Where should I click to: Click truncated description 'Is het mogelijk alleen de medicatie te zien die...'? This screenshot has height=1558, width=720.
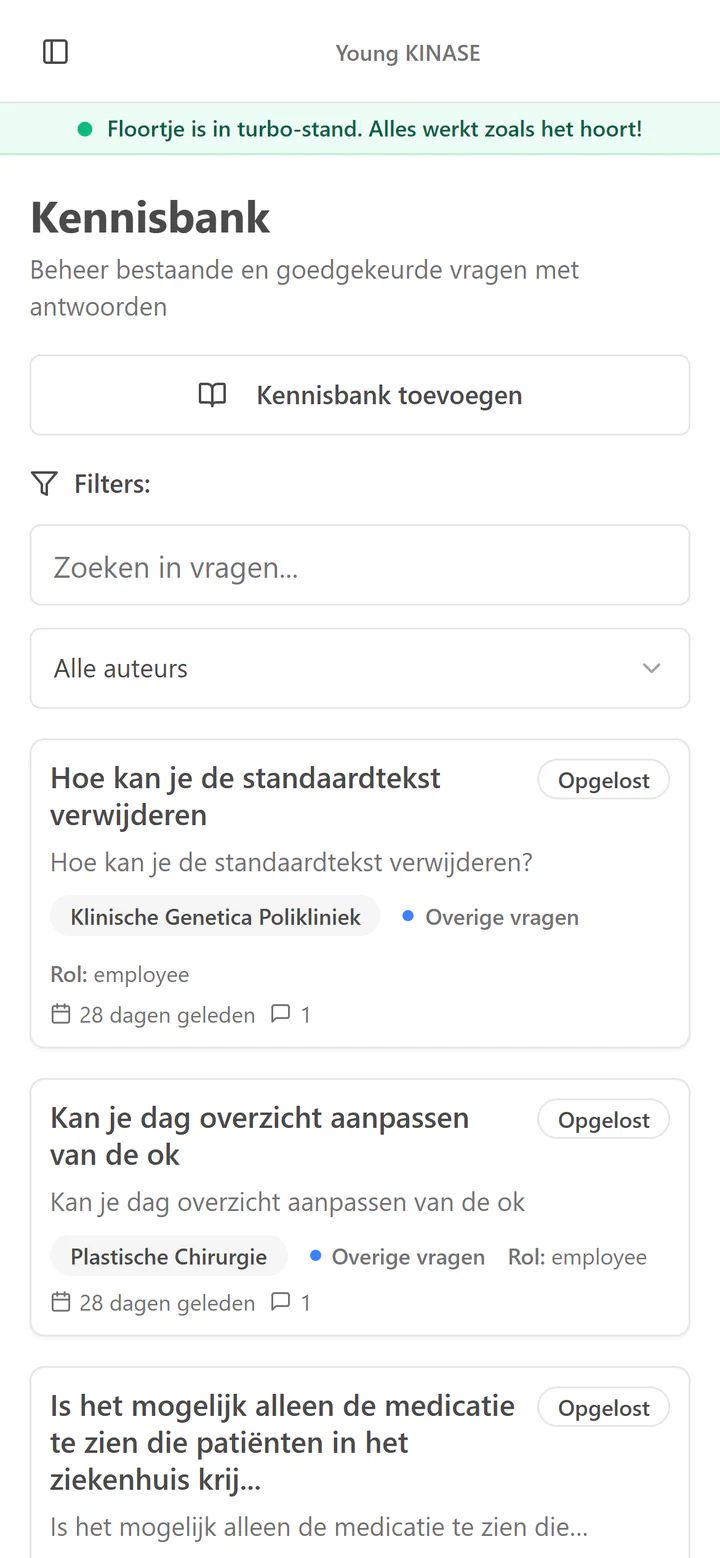click(x=319, y=1527)
